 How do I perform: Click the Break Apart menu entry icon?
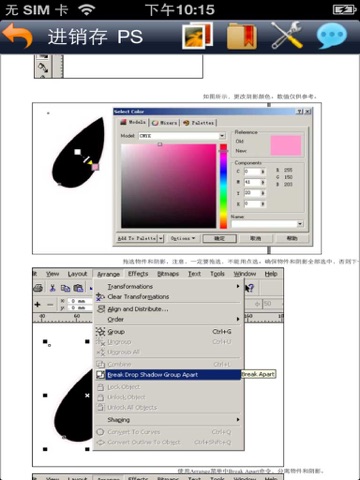click(x=100, y=375)
